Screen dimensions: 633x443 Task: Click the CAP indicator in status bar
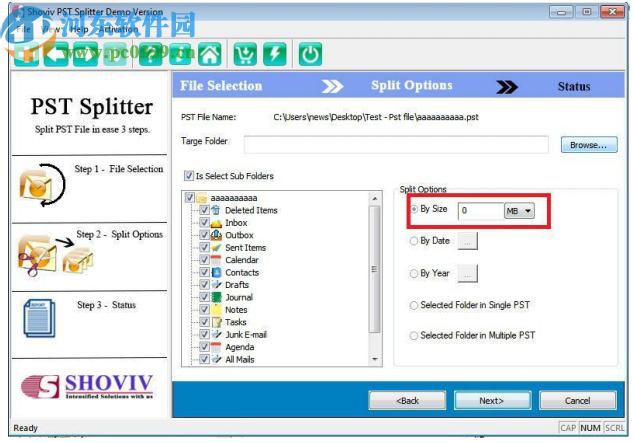click(x=568, y=428)
